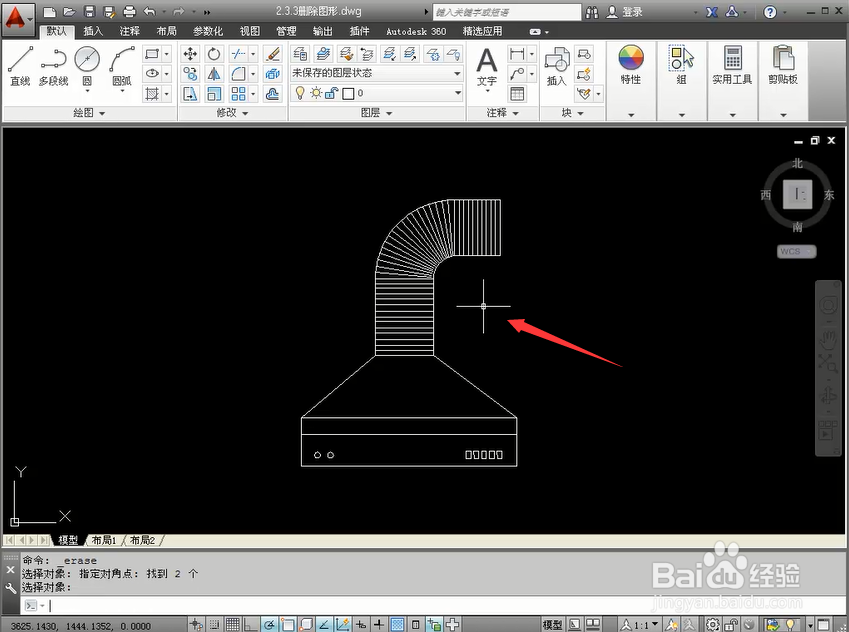Viewport: 849px width, 632px height.
Task: Click the Stretch tool icon
Action: tap(190, 94)
